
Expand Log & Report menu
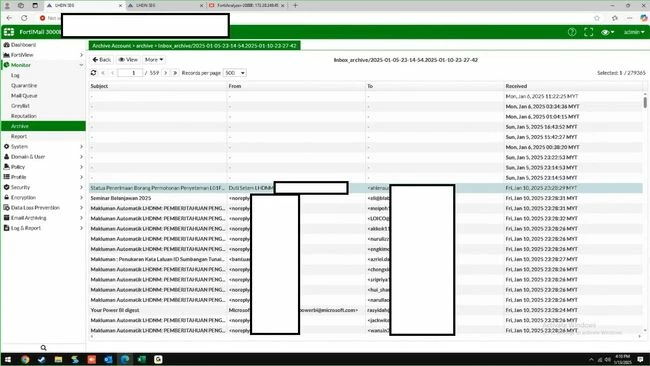coord(43,228)
